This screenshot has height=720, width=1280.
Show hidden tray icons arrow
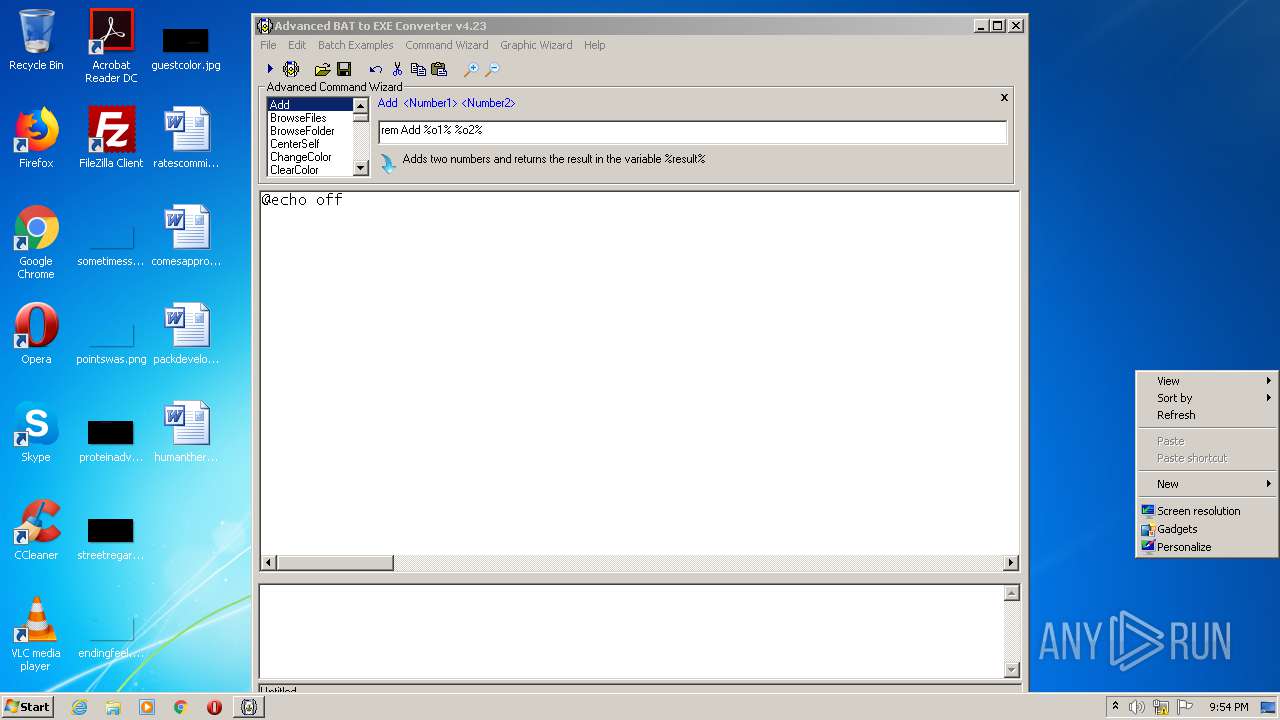1115,707
